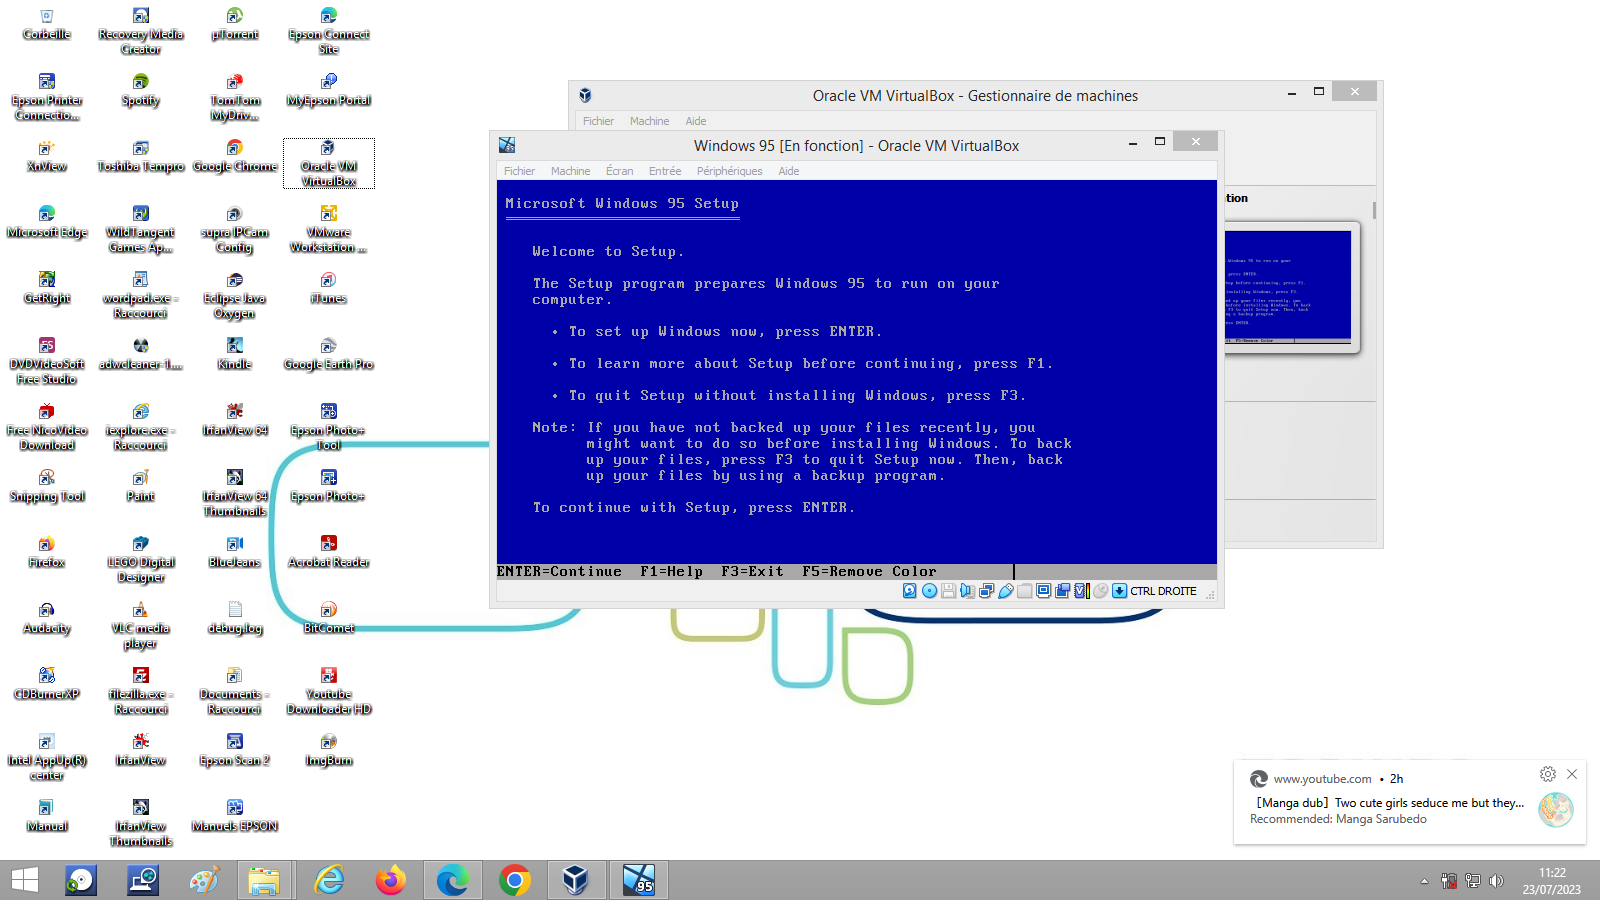The height and width of the screenshot is (900, 1600).
Task: Click the notification channel thumbnail
Action: pos(1556,809)
